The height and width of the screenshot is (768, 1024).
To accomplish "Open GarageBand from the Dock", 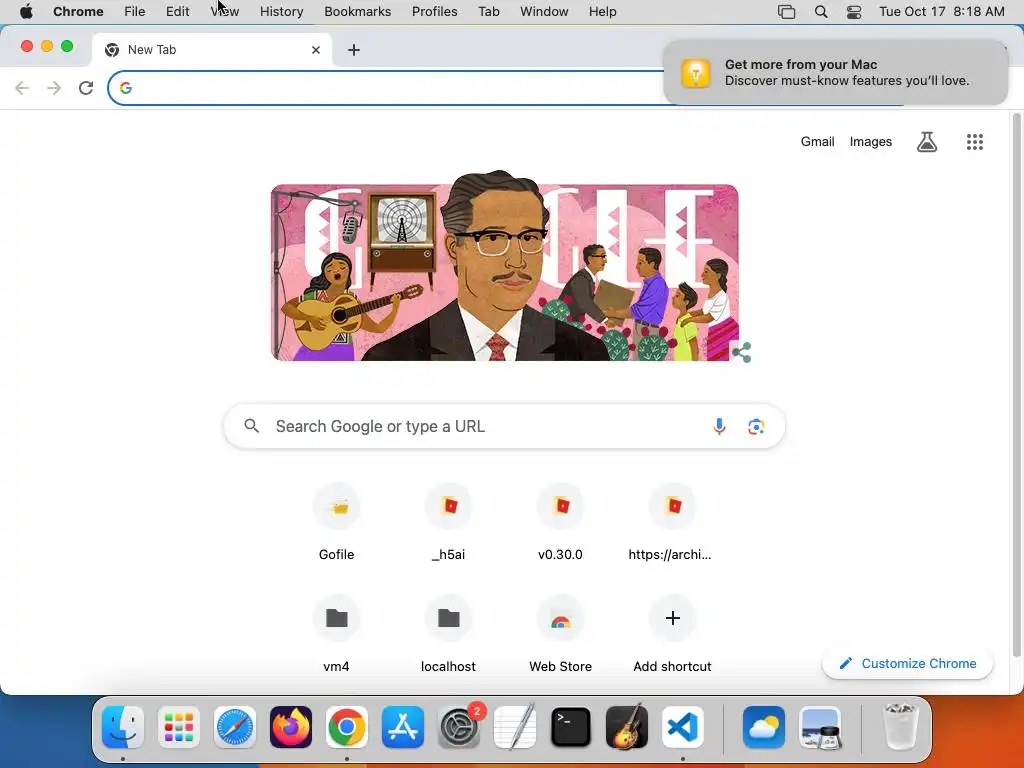I will click(627, 727).
